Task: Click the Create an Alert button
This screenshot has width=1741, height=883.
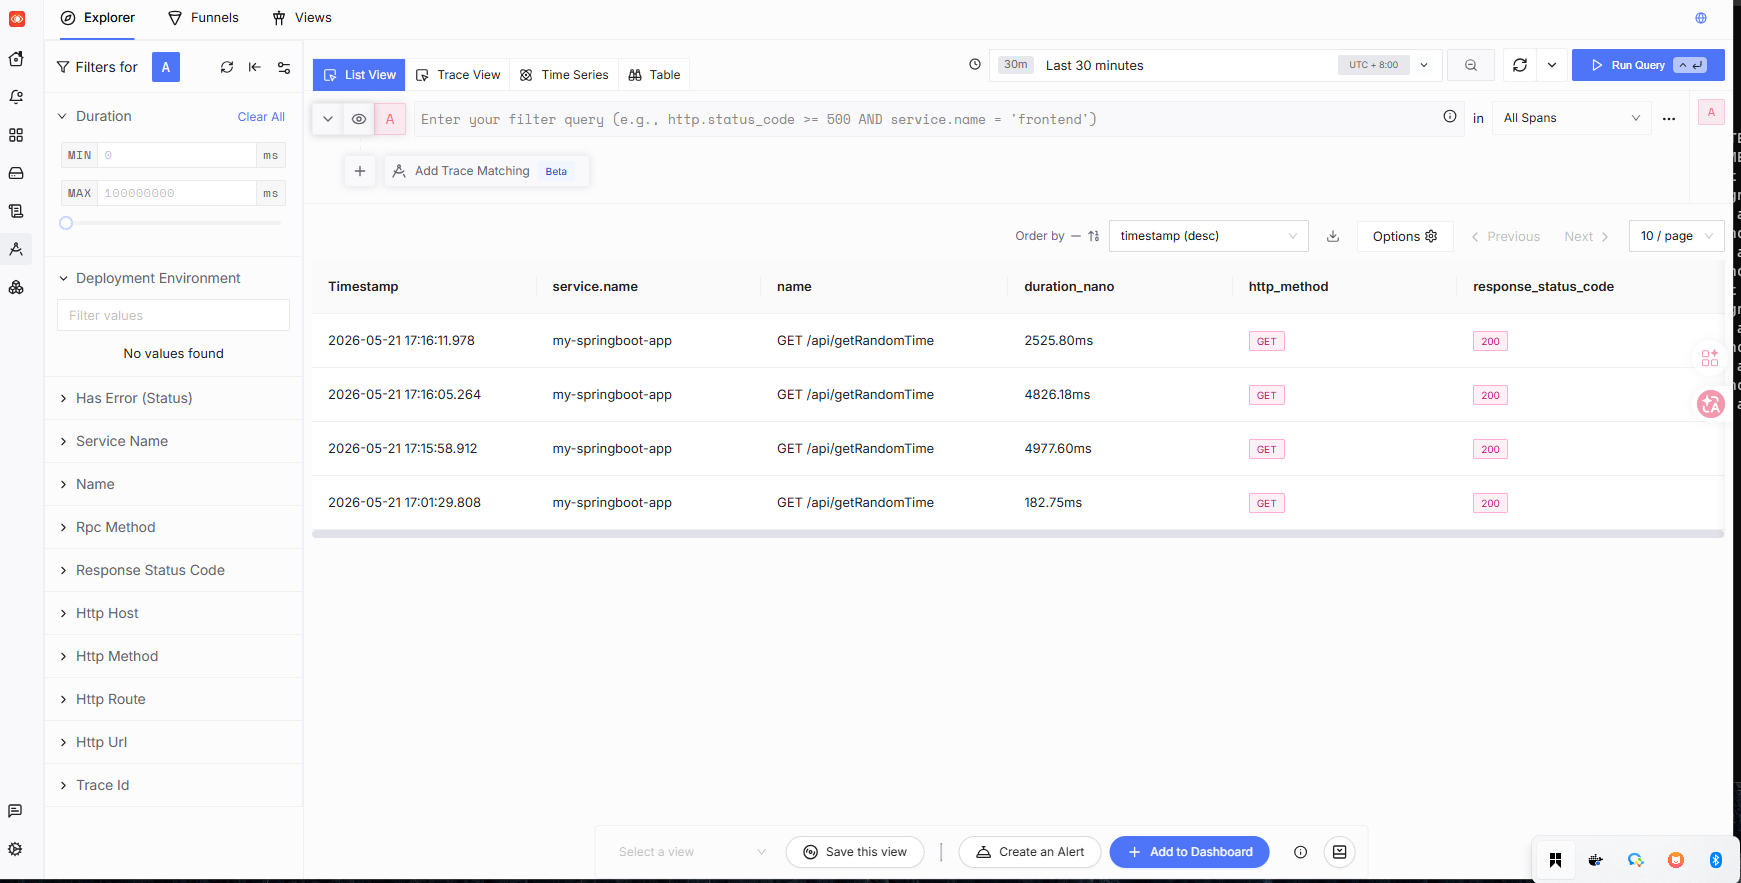Action: click(x=1030, y=852)
